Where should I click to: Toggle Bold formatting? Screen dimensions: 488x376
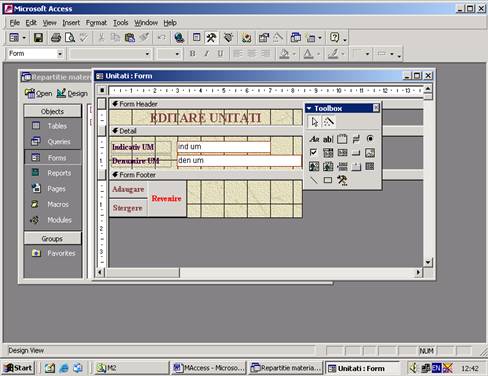tap(192, 54)
